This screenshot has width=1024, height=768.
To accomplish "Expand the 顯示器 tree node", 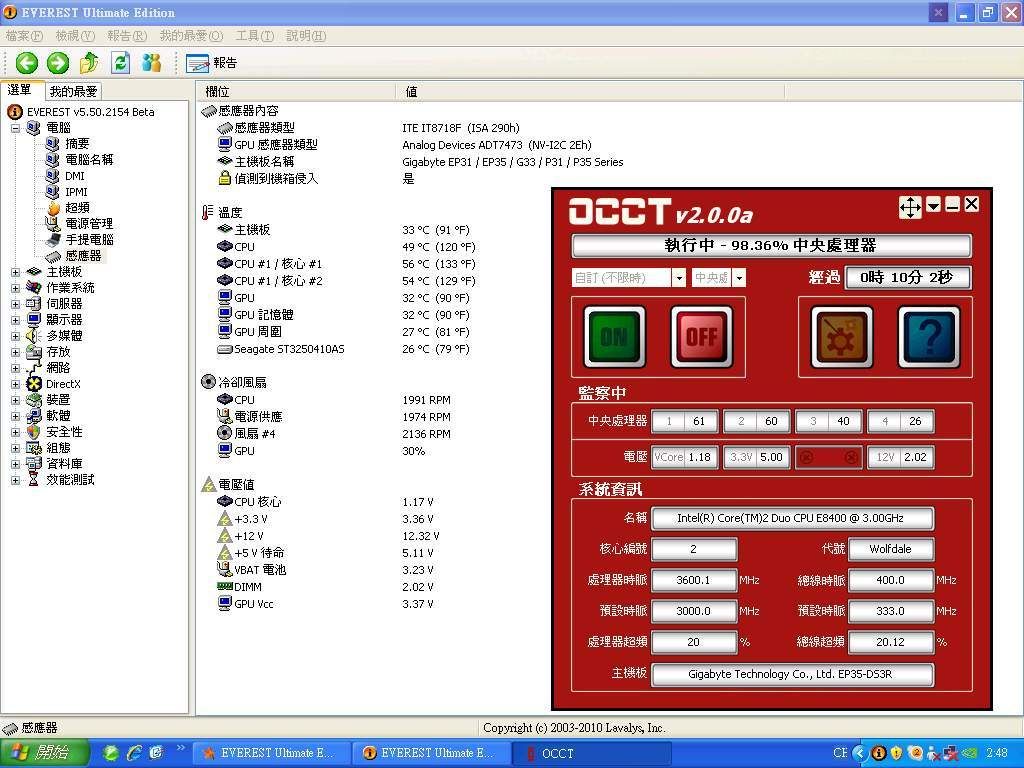I will coord(16,320).
